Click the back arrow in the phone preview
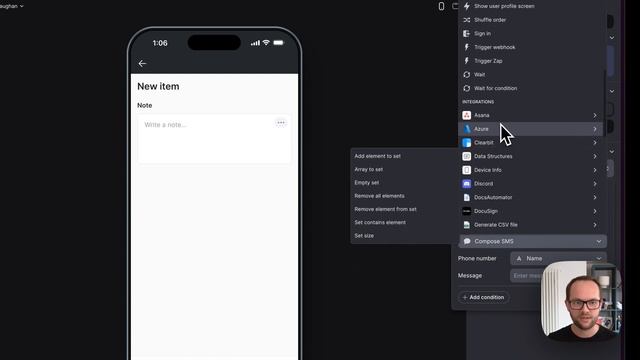The image size is (640, 360). [x=142, y=64]
